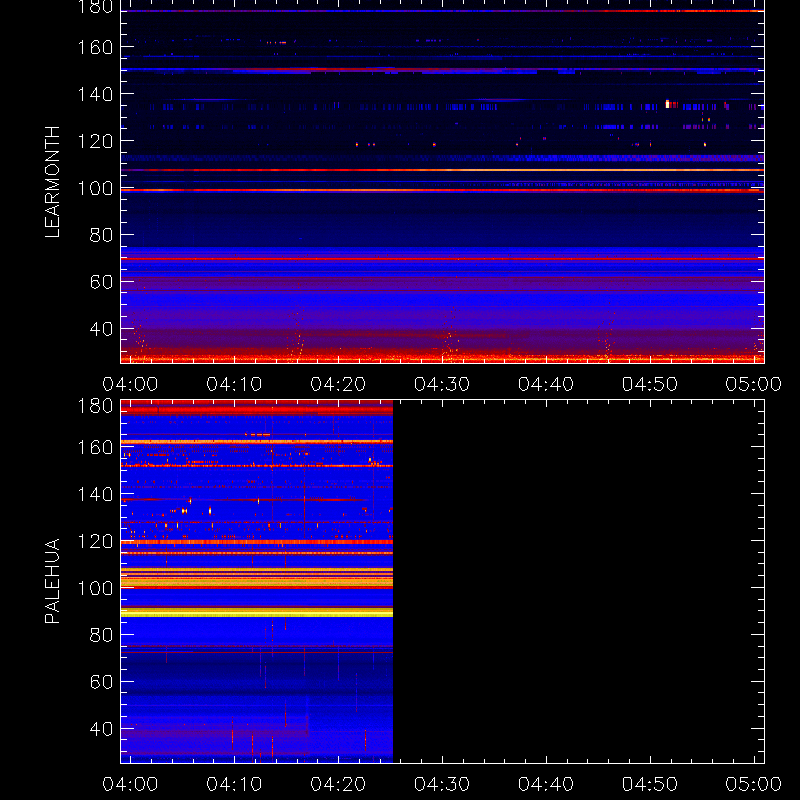Screen dimensions: 800x800
Task: Click the bright white burst near 04:52 in Learmonth
Action: coord(667,104)
